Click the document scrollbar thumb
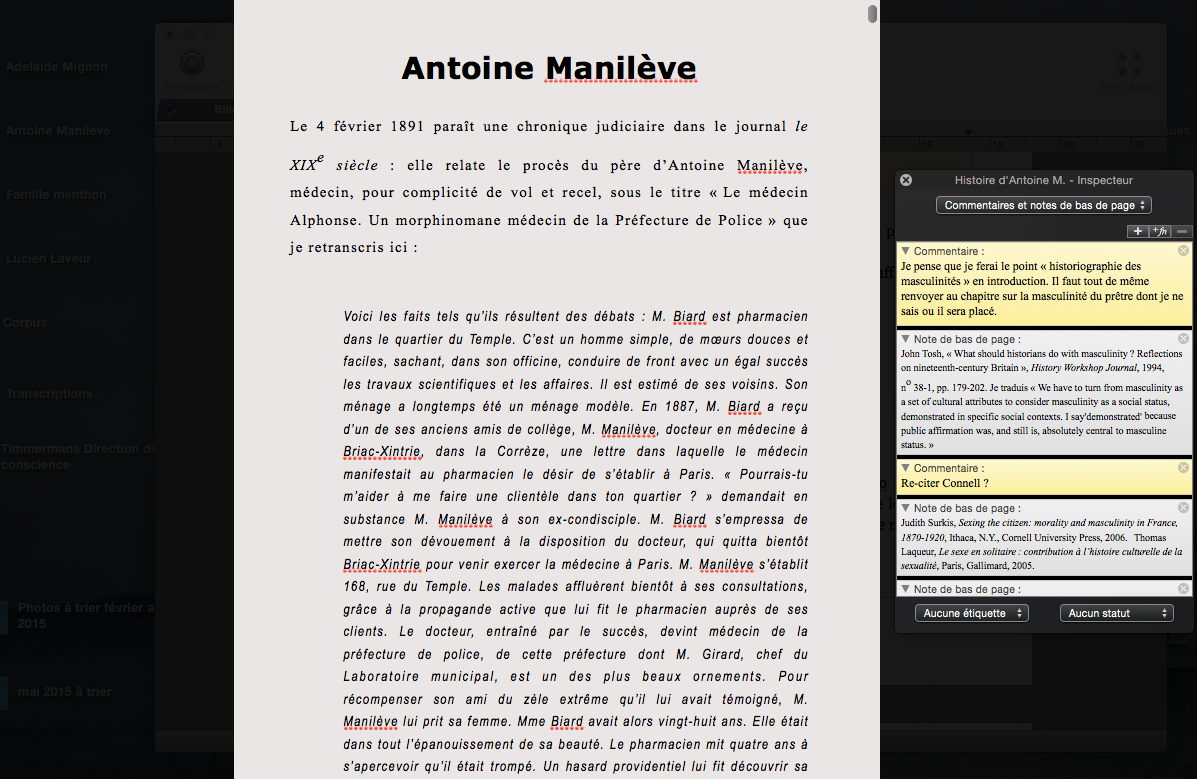This screenshot has height=779, width=1197. pos(872,14)
